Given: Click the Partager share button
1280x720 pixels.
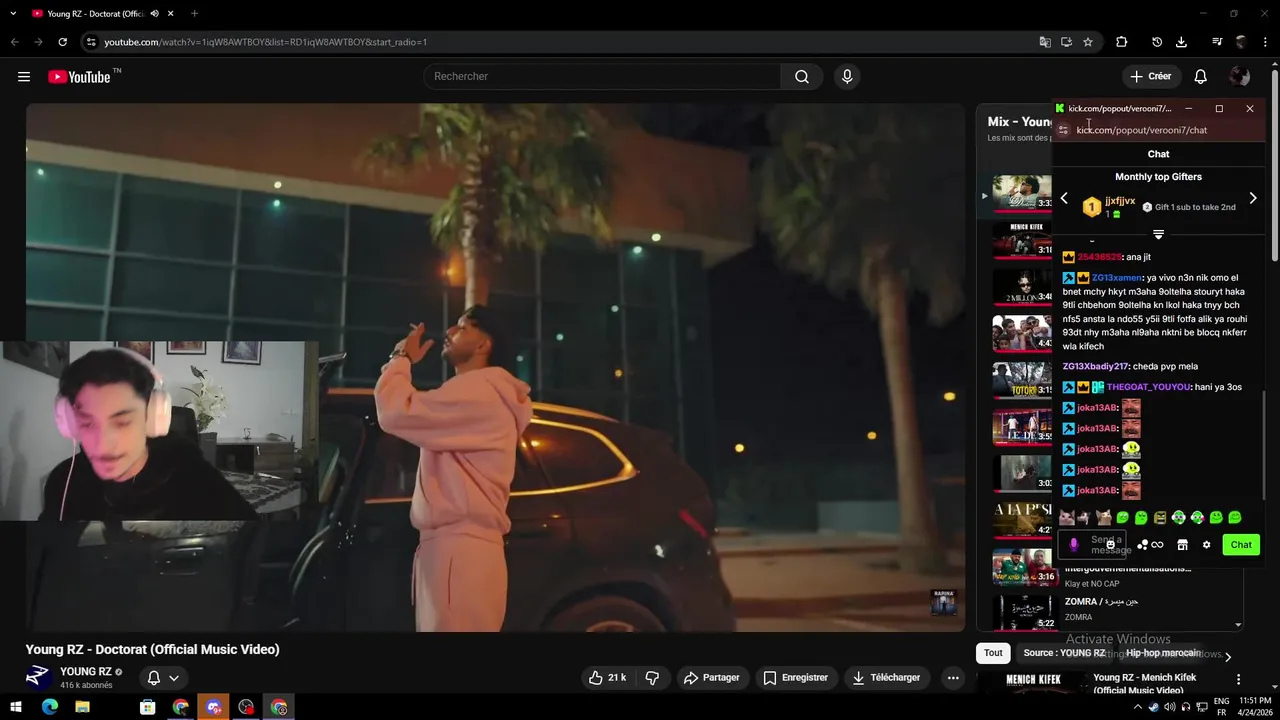Looking at the screenshot, I should 711,678.
